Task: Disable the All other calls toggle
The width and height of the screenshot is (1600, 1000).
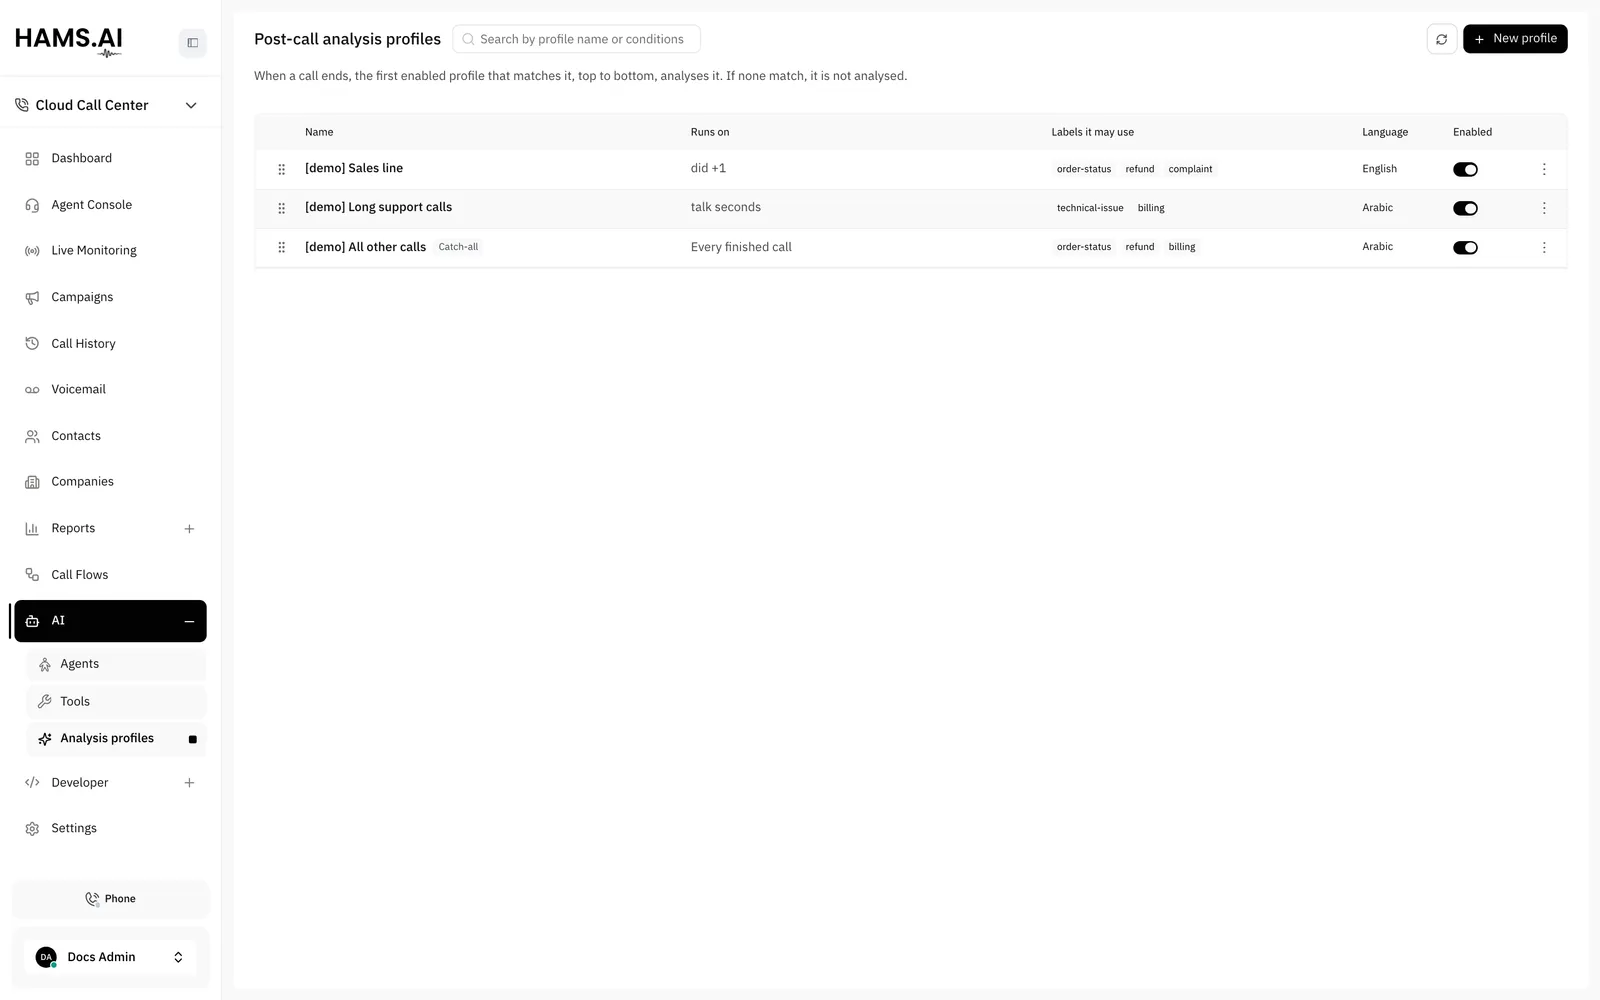Action: coord(1465,247)
